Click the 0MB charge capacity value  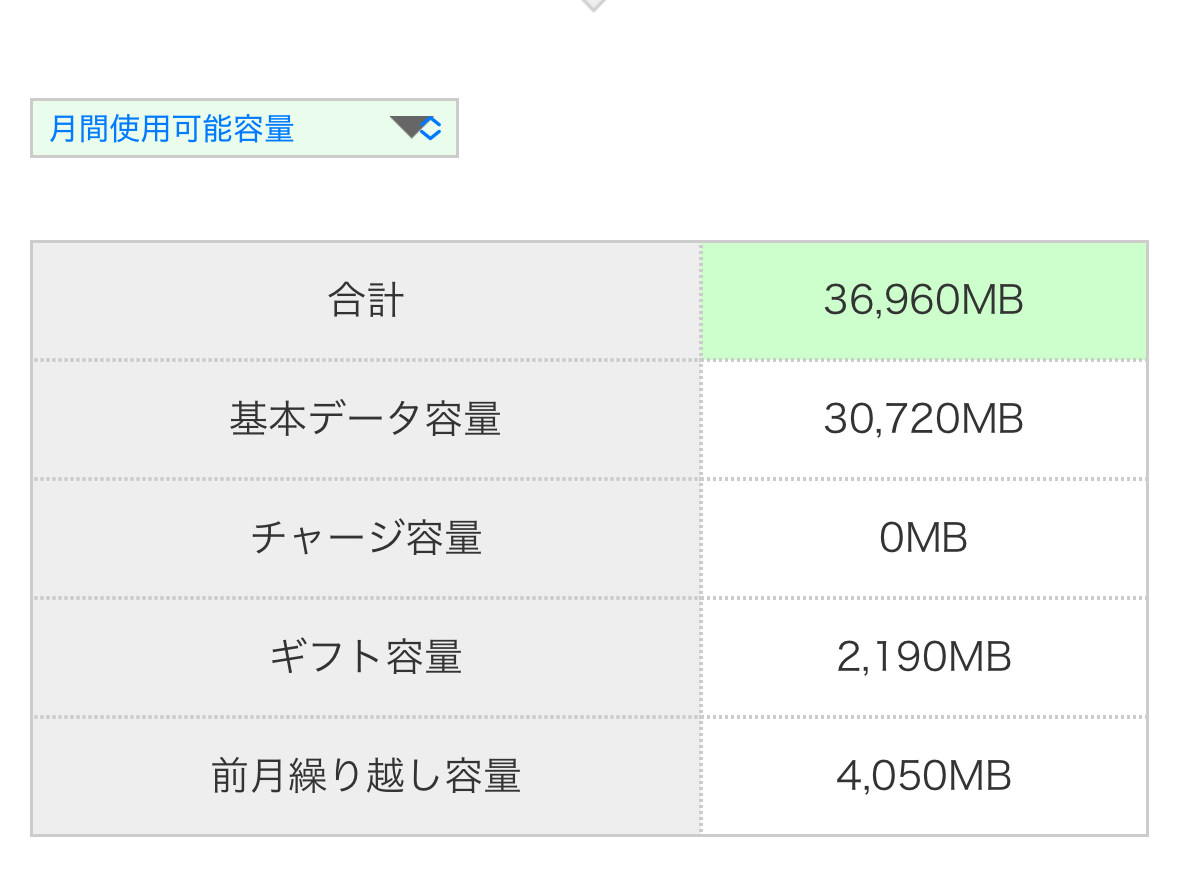pos(923,539)
